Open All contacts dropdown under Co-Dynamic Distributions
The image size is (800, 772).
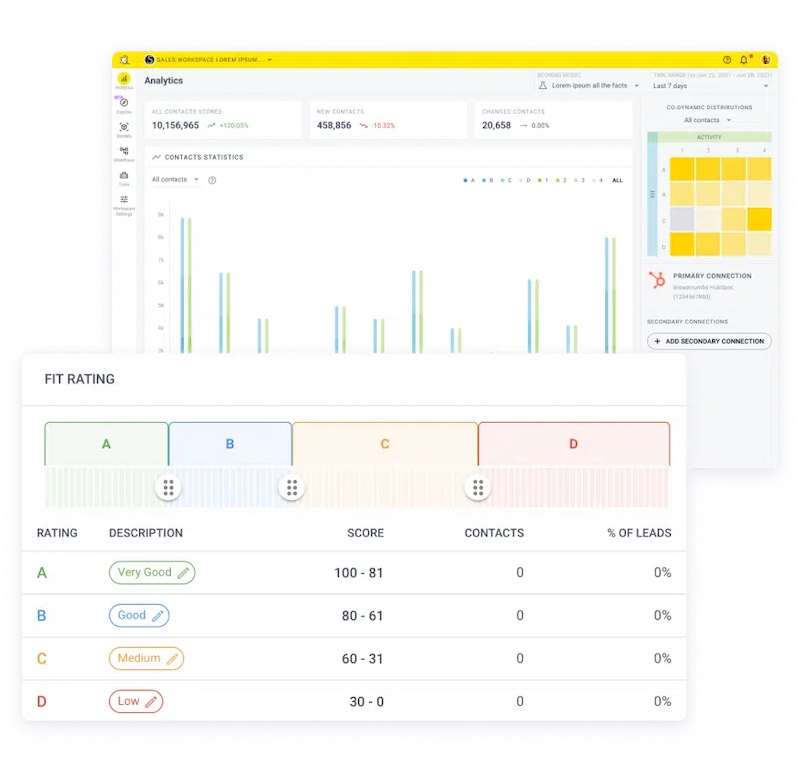pyautogui.click(x=707, y=120)
